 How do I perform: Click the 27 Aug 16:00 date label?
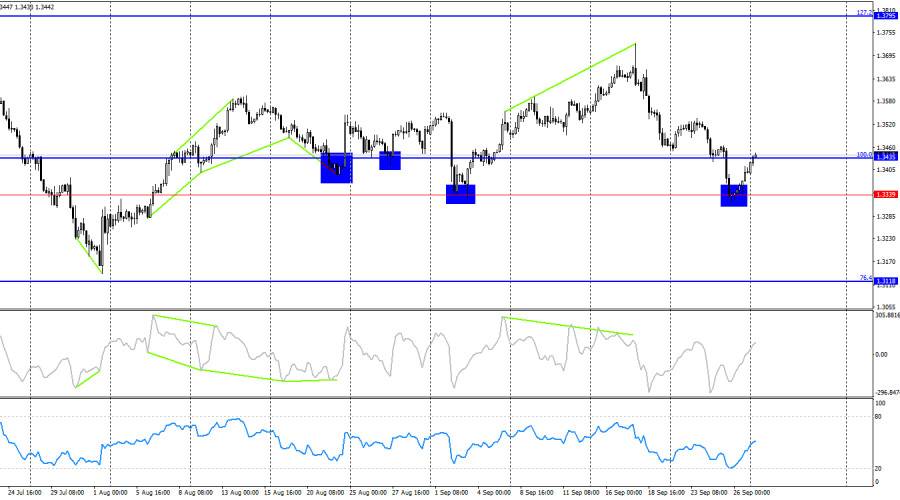[411, 493]
